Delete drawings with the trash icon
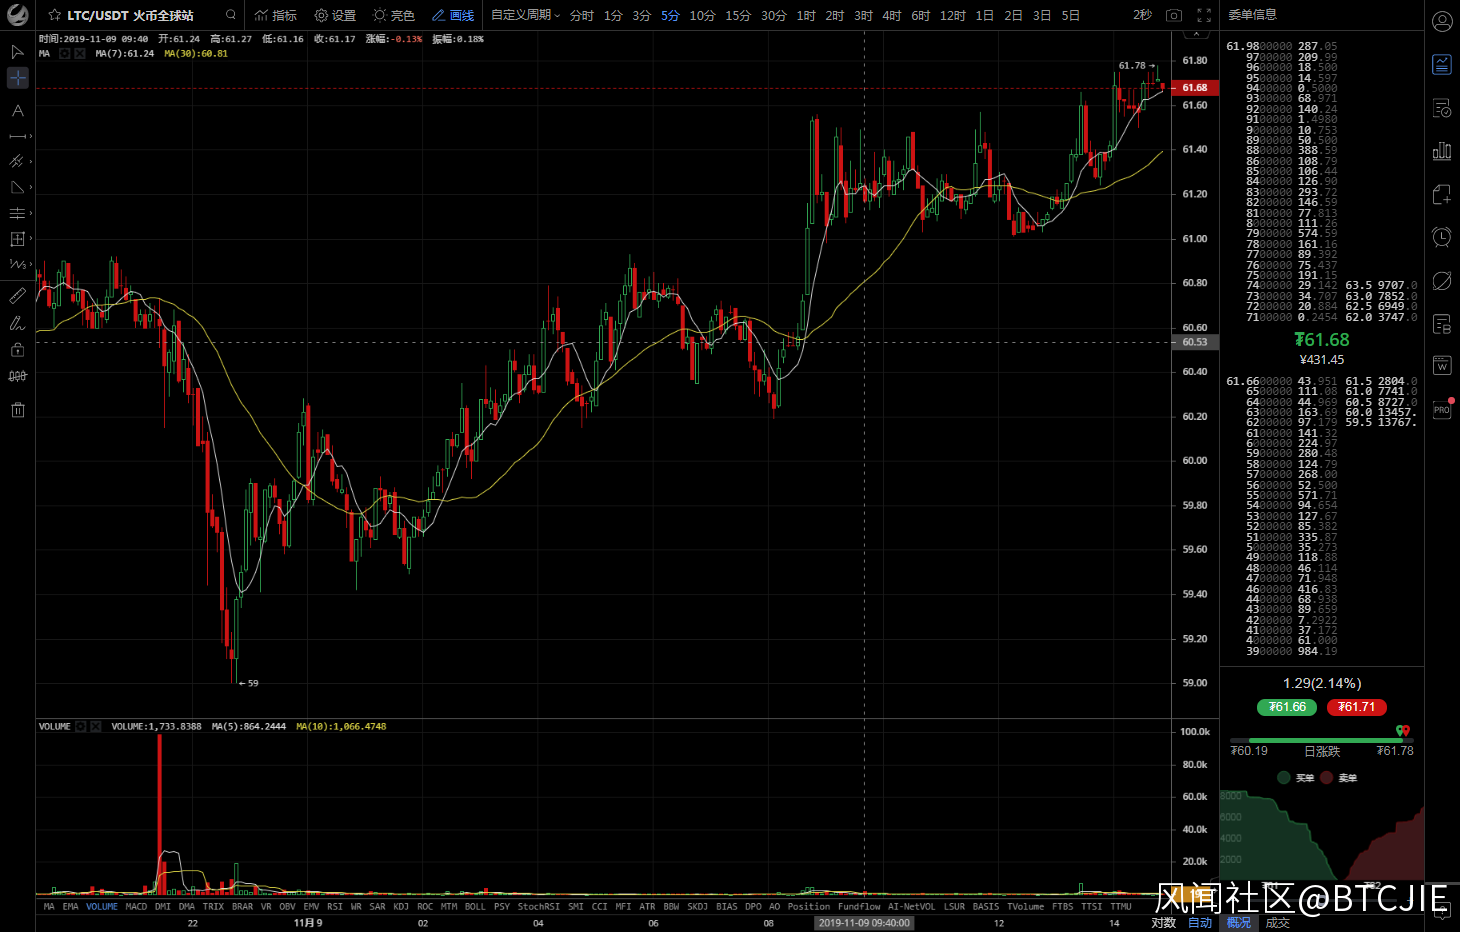This screenshot has height=932, width=1460. 17,410
